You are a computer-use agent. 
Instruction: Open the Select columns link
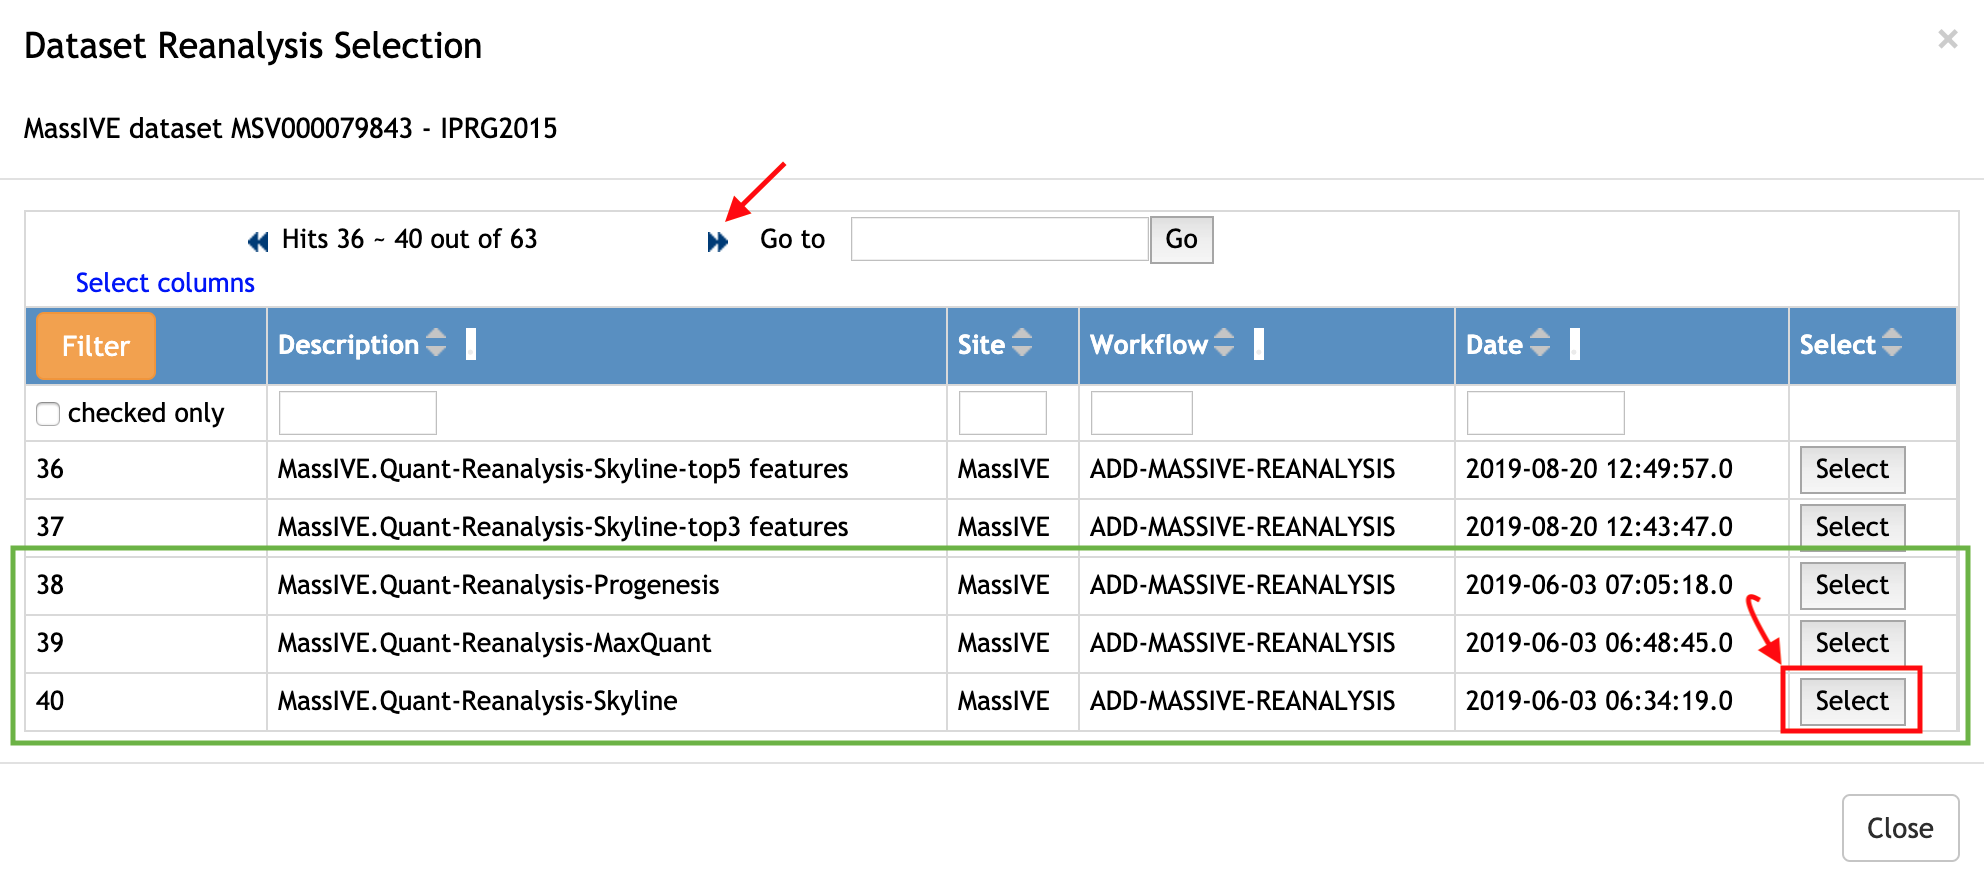(x=165, y=283)
